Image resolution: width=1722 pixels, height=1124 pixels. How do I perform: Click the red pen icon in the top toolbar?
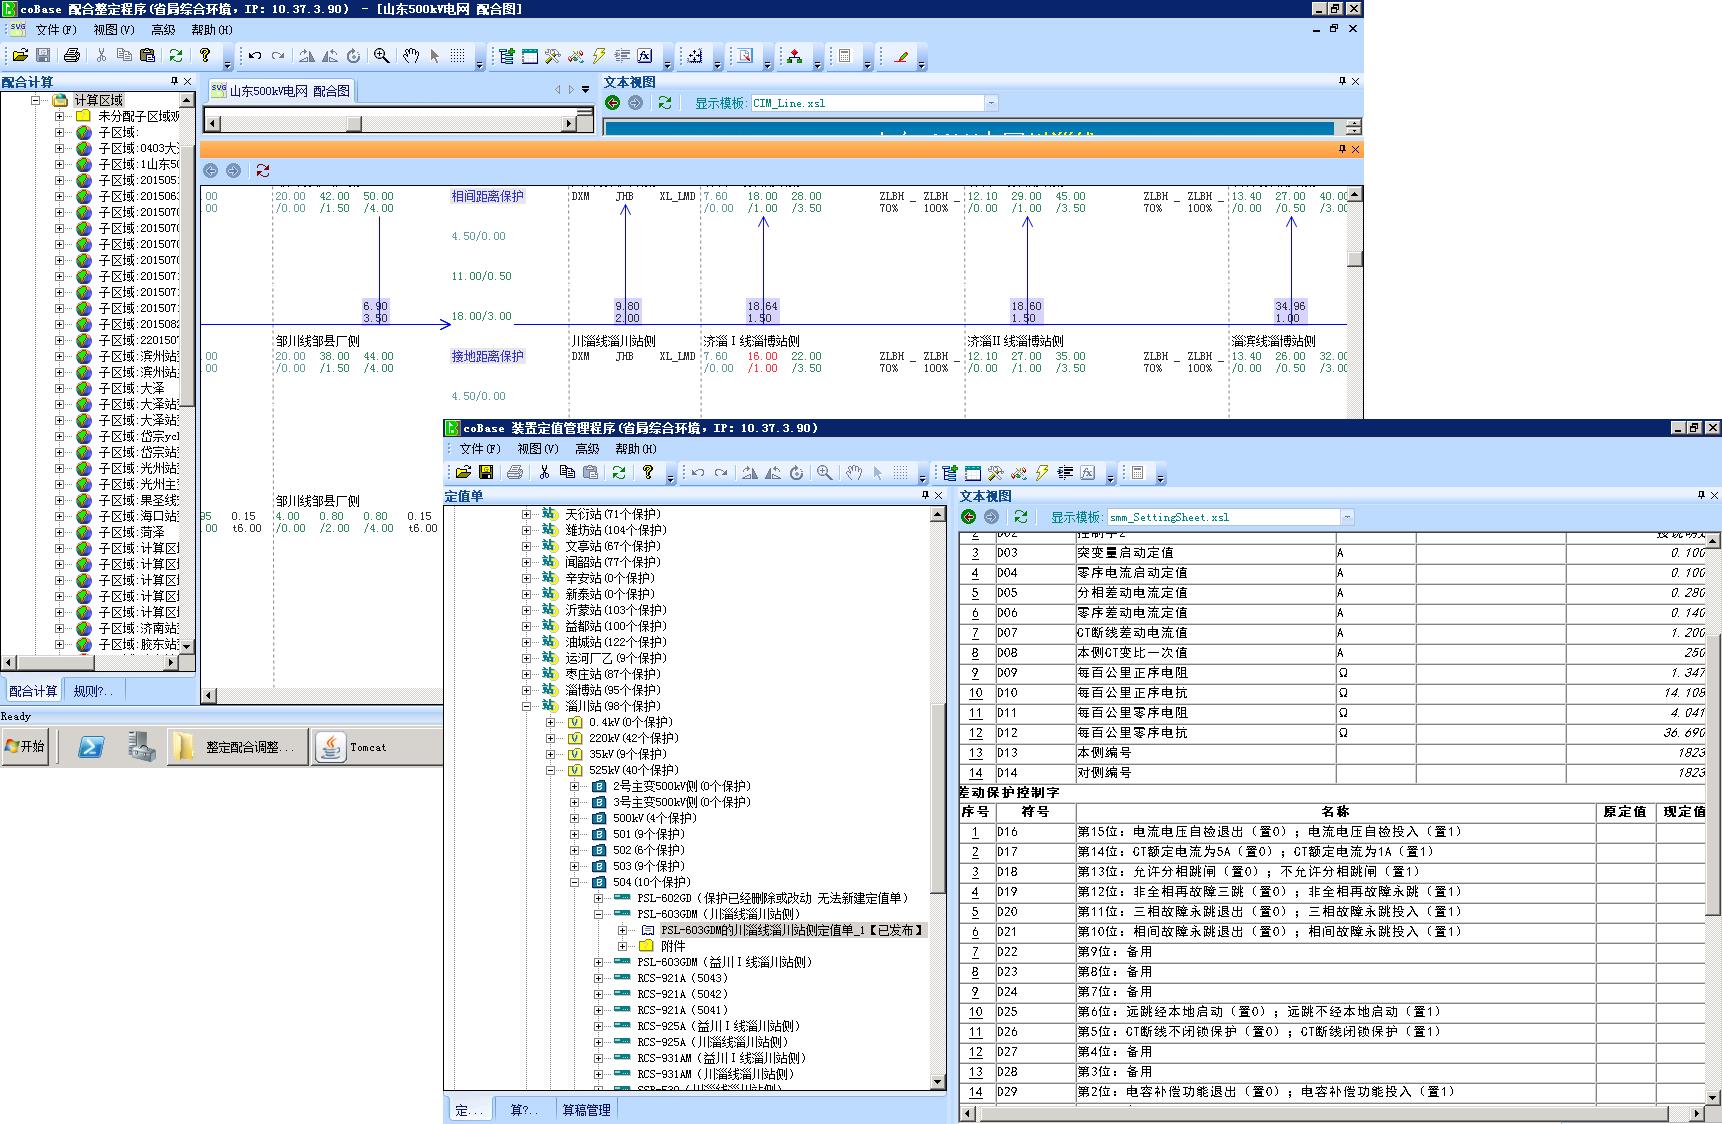click(900, 56)
